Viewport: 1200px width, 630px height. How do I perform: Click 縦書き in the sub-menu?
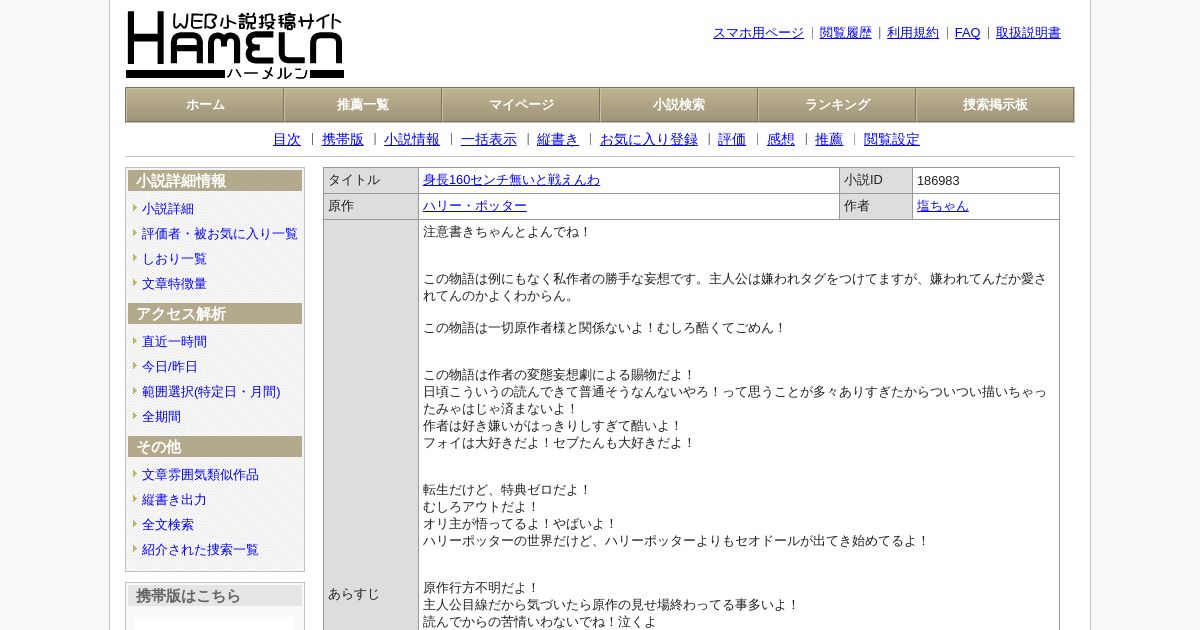[558, 140]
